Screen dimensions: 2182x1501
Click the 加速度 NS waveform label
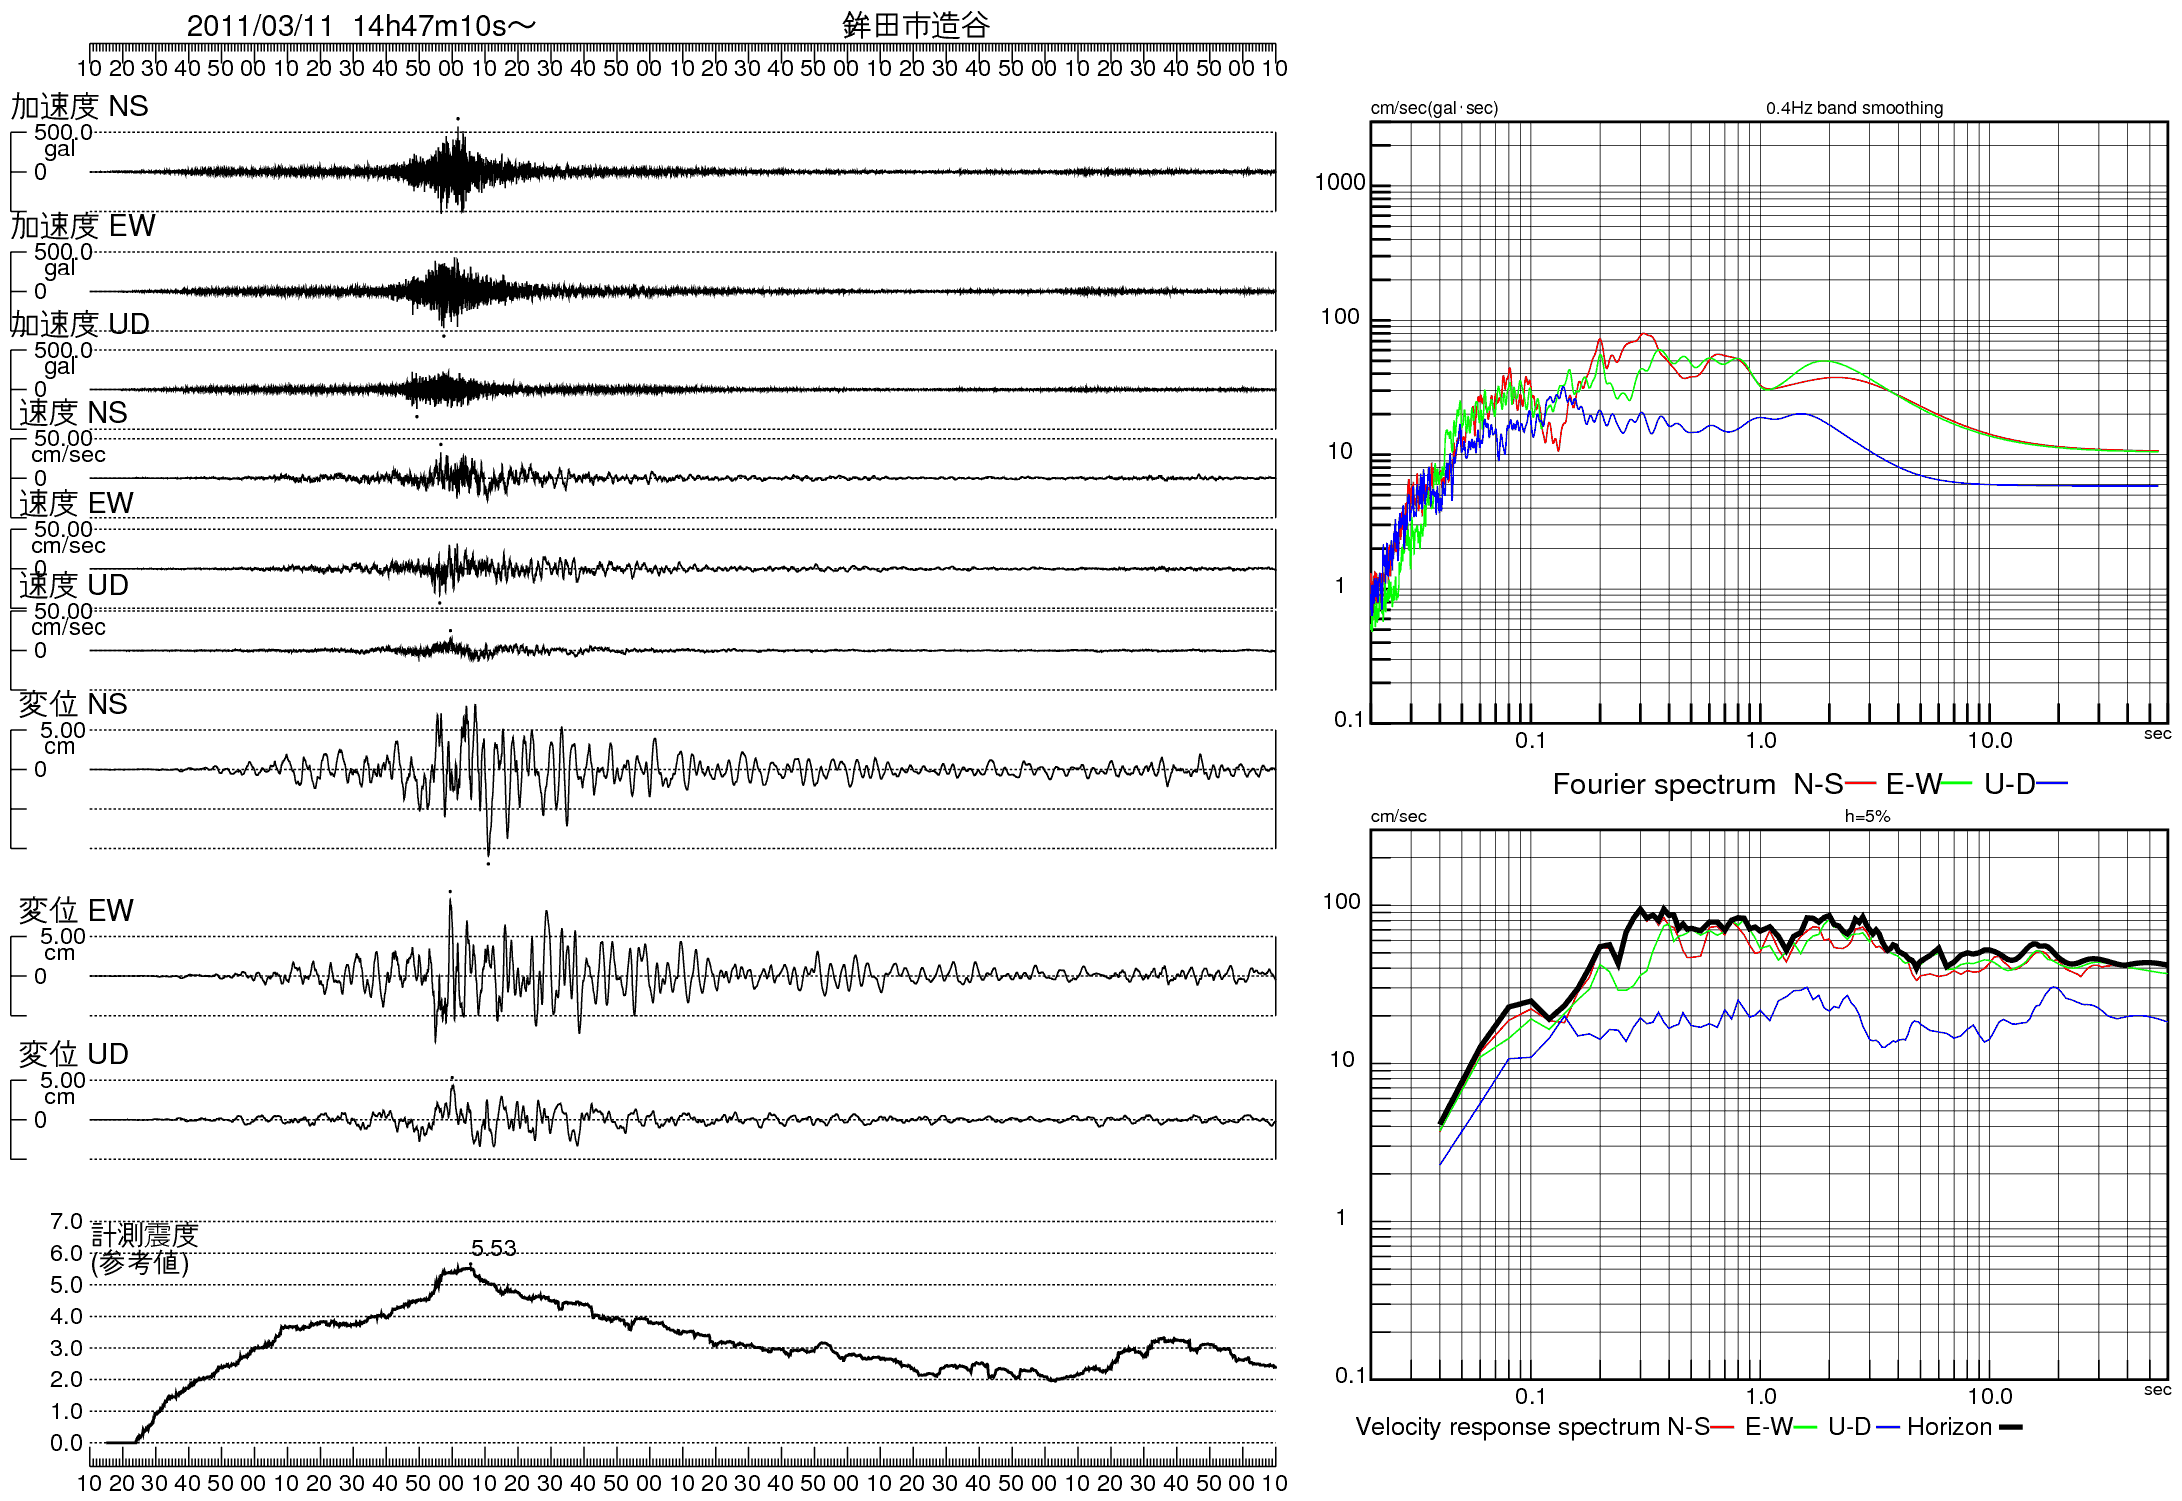(x=79, y=106)
